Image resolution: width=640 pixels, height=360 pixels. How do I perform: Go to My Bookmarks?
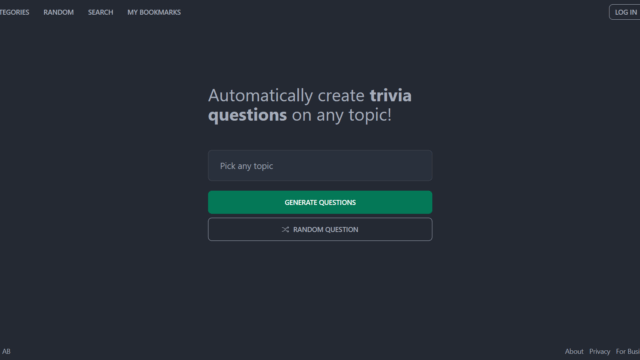tap(154, 12)
